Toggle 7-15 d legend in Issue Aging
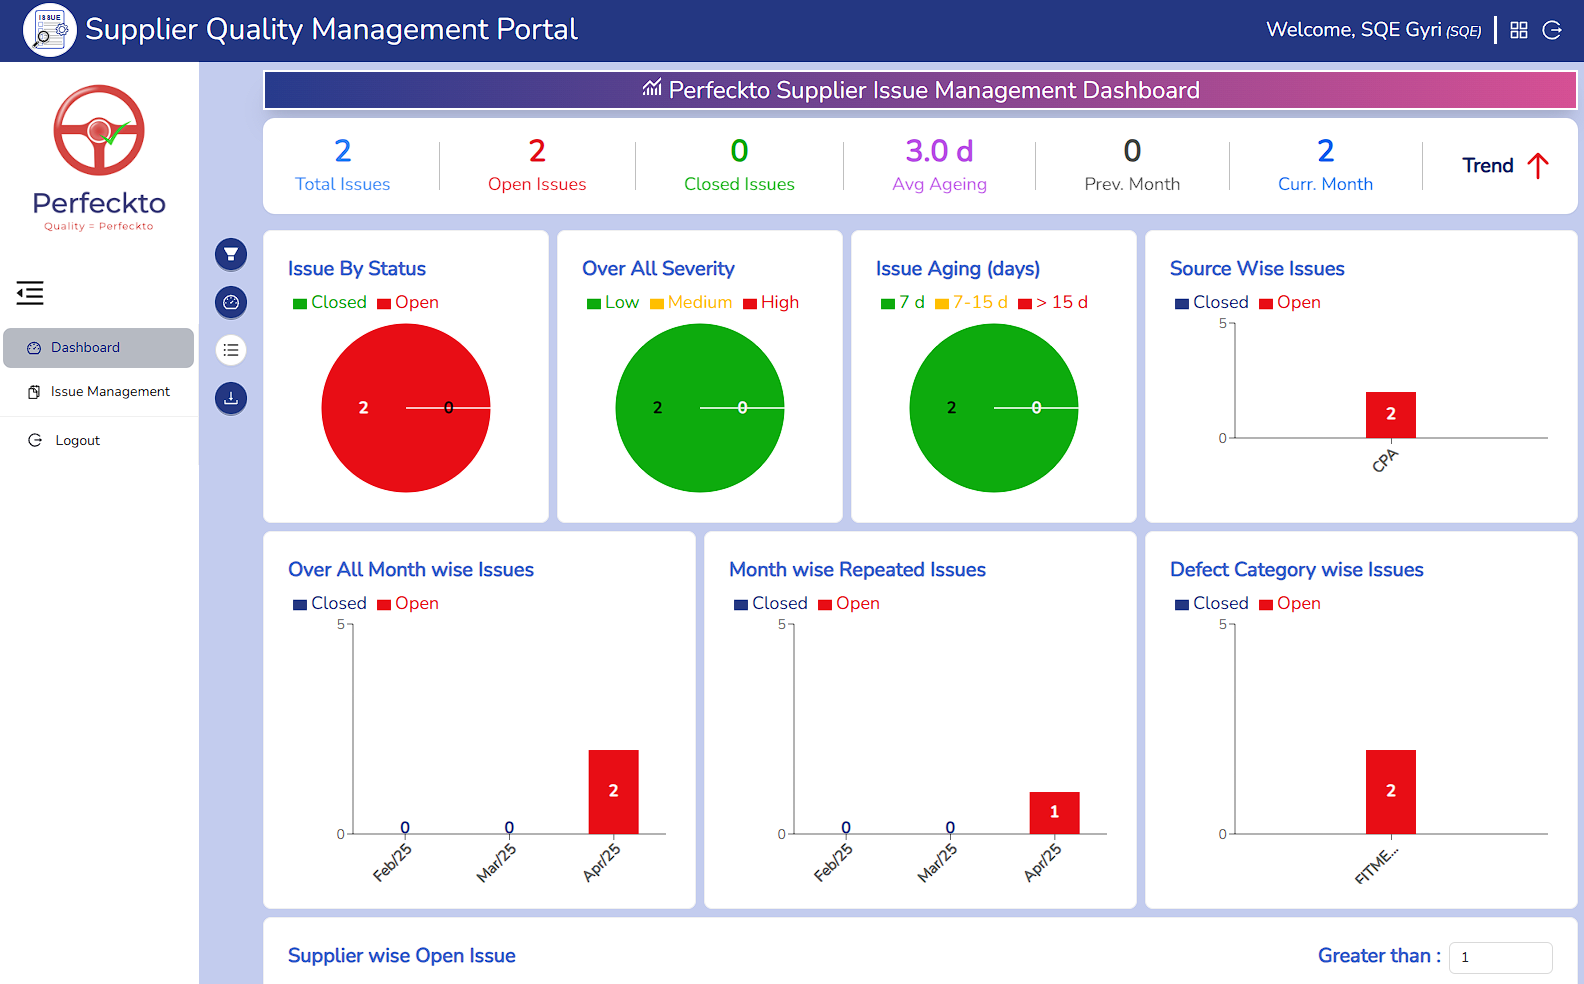This screenshot has width=1584, height=984. point(971,302)
